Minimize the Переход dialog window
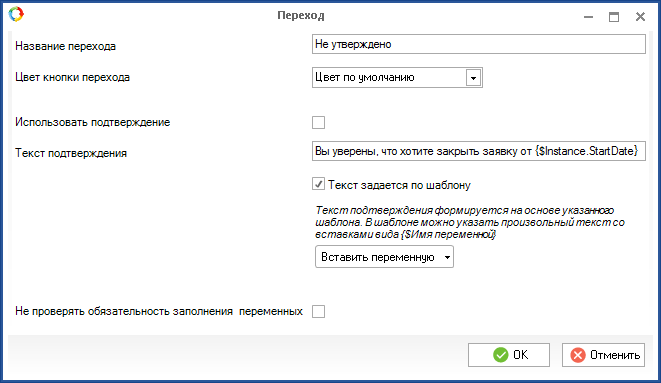 [588, 17]
